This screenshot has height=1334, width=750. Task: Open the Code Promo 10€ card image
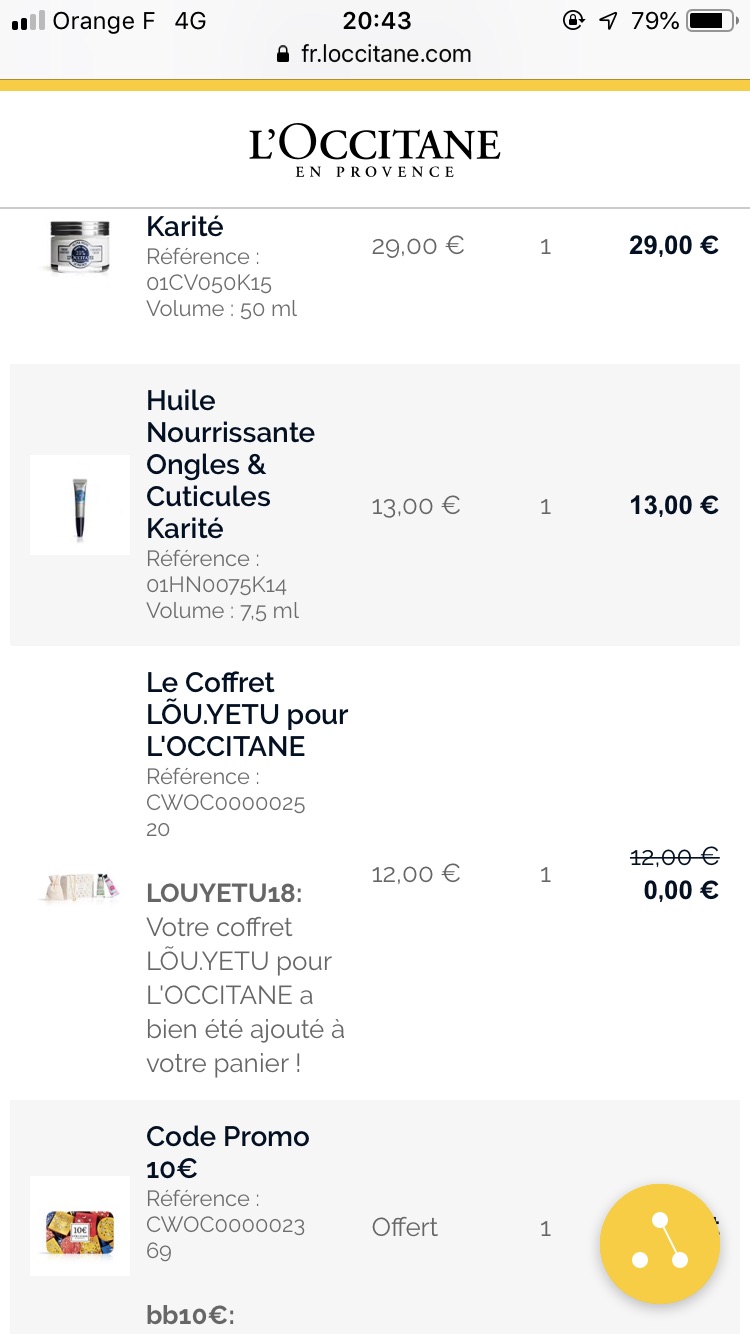[80, 1226]
